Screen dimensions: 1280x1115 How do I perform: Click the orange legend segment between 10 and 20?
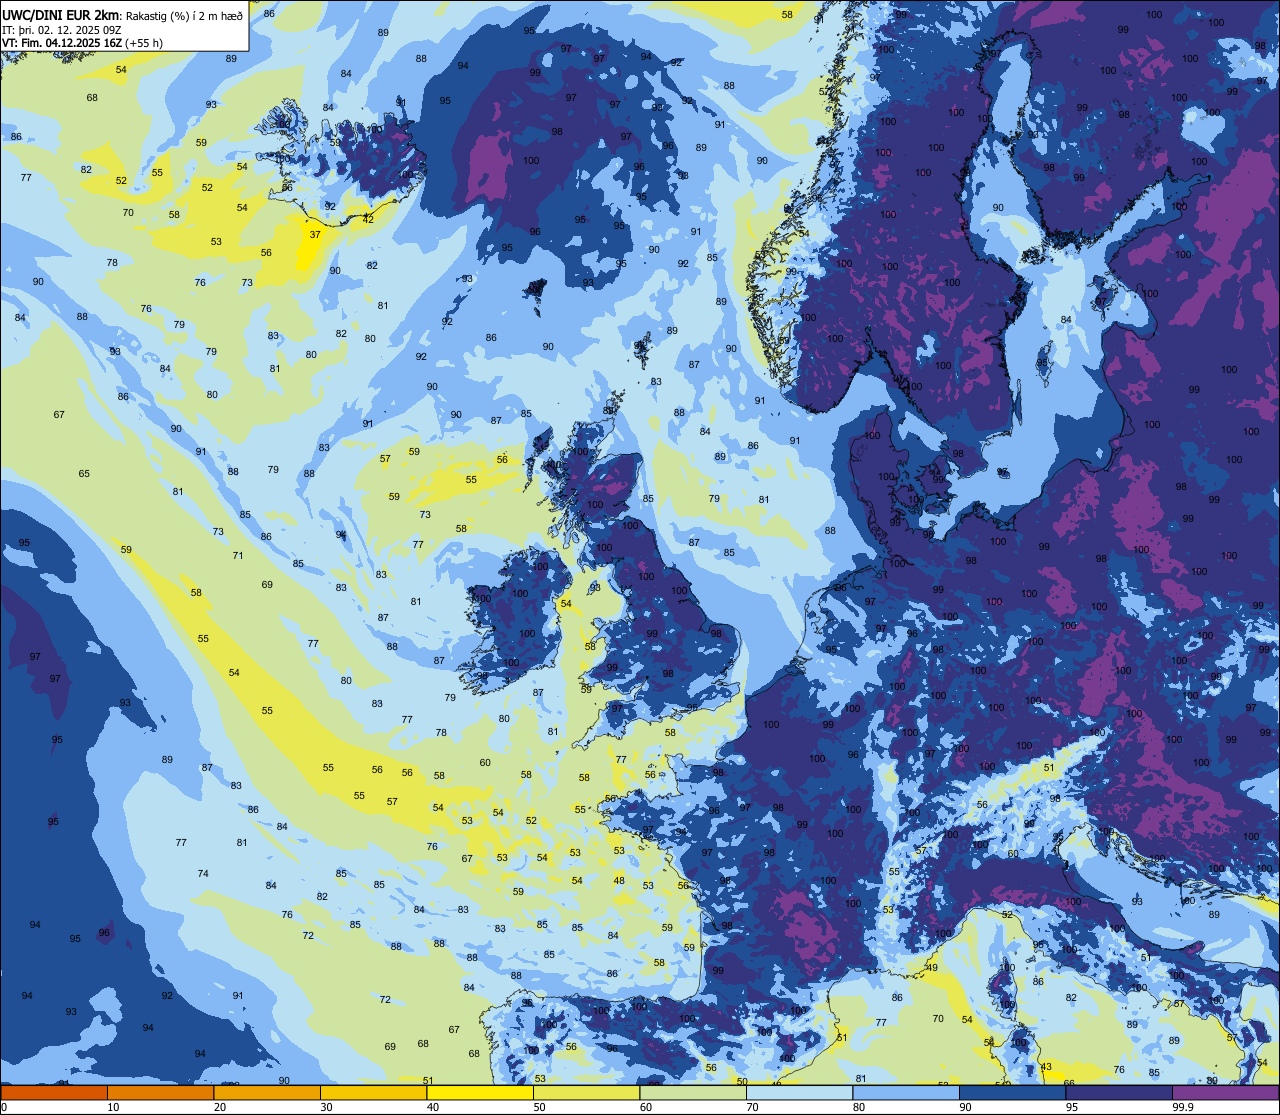160,1092
